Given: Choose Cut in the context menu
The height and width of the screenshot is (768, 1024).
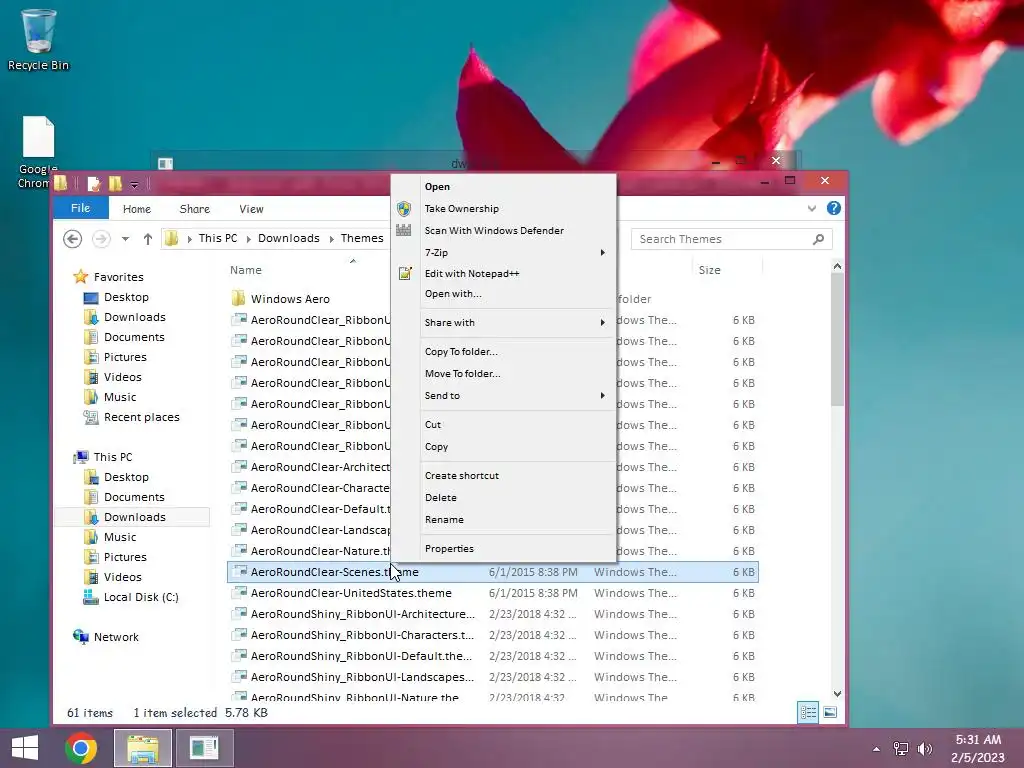Looking at the screenshot, I should click(x=432, y=424).
